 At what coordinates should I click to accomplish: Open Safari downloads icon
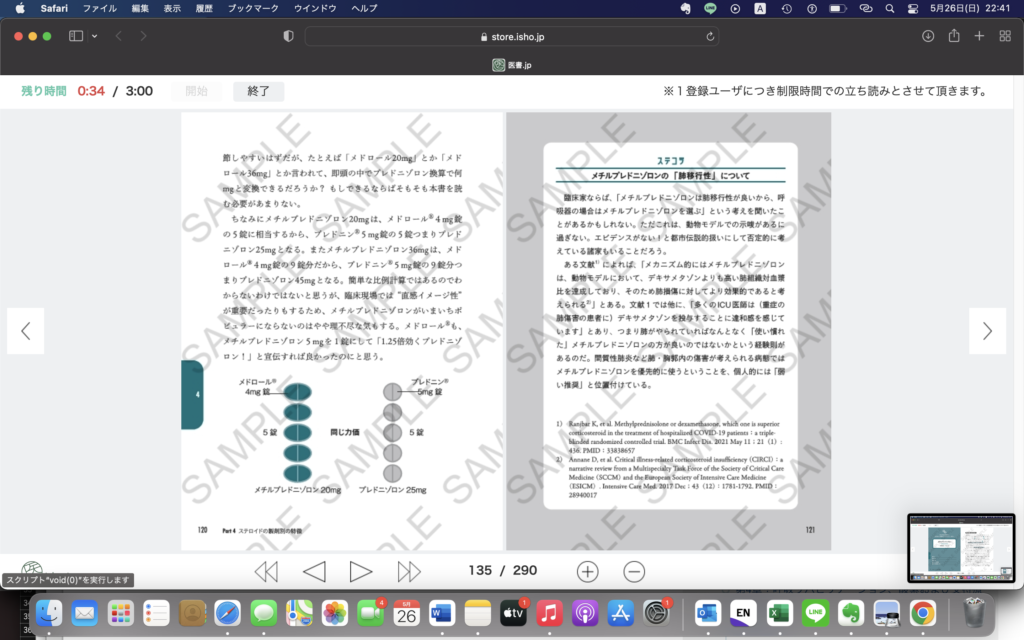[x=928, y=36]
